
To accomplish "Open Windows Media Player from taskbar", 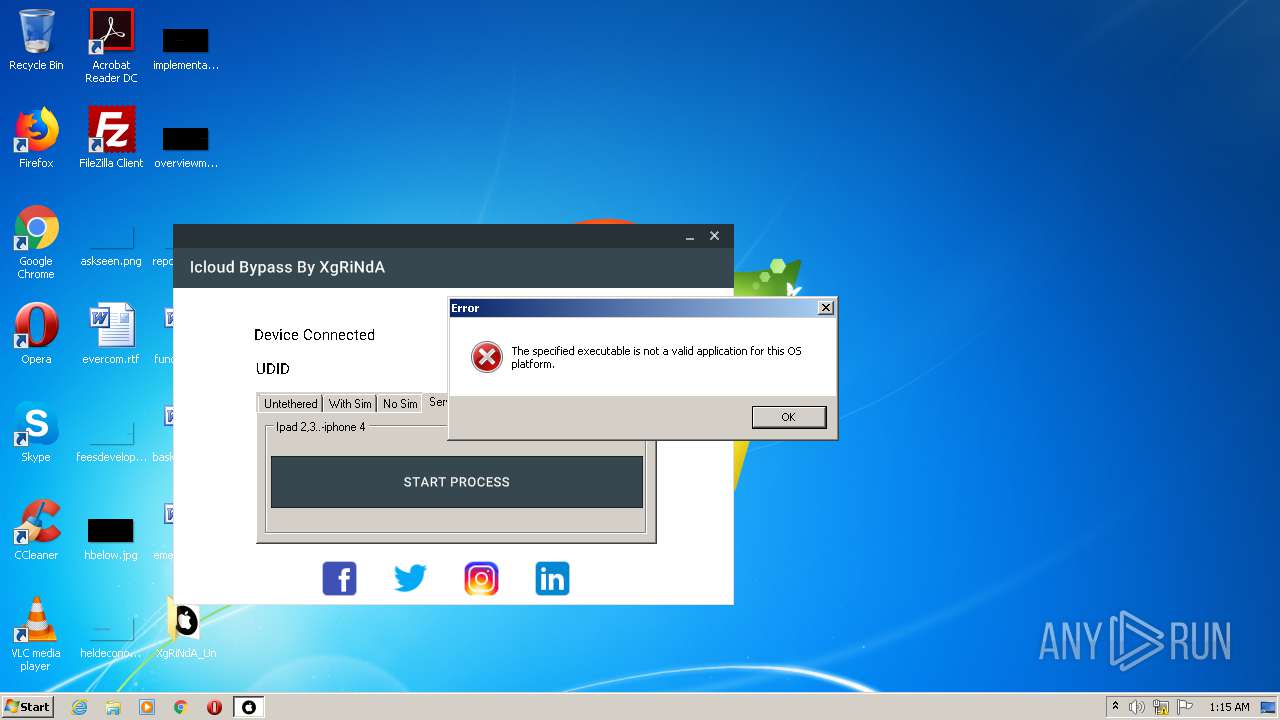I will tap(147, 707).
